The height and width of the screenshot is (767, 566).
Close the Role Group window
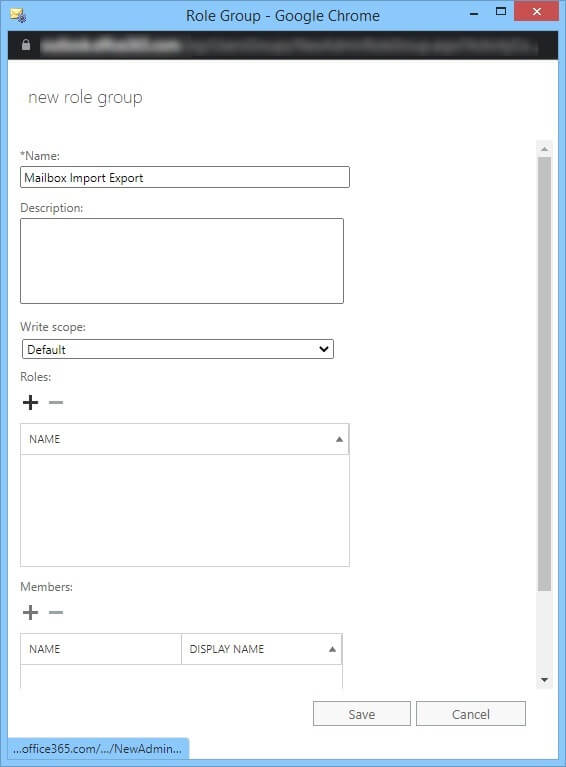[537, 12]
